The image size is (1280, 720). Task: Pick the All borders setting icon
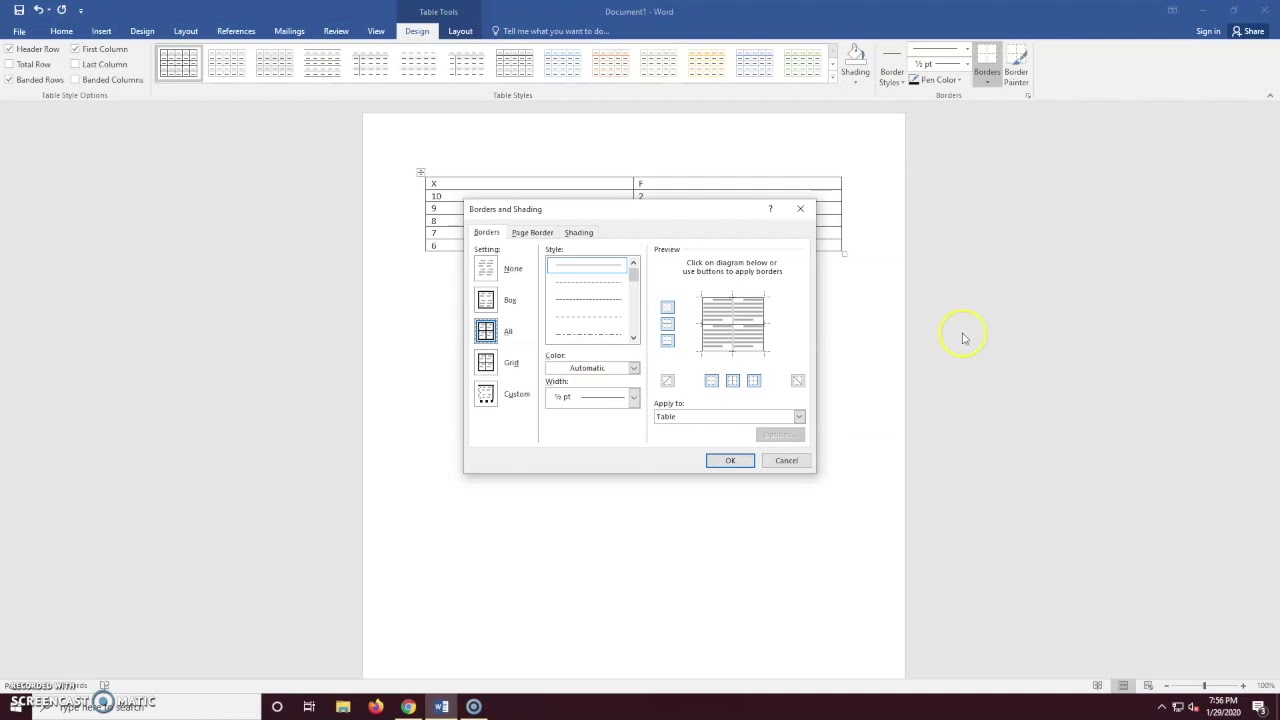(485, 331)
